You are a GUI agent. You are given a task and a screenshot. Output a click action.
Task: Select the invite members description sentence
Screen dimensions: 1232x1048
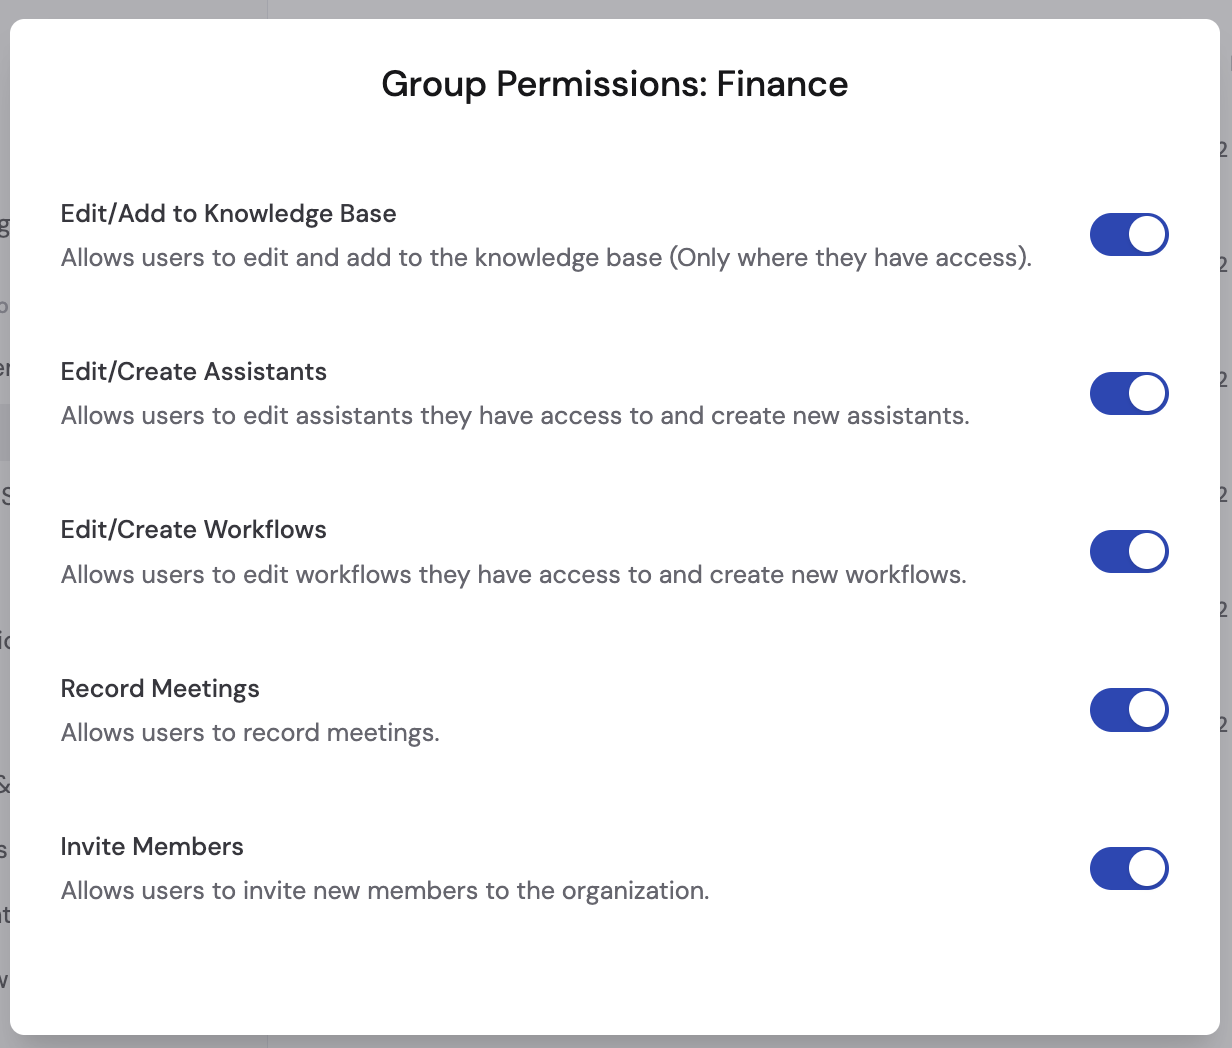[x=385, y=890]
